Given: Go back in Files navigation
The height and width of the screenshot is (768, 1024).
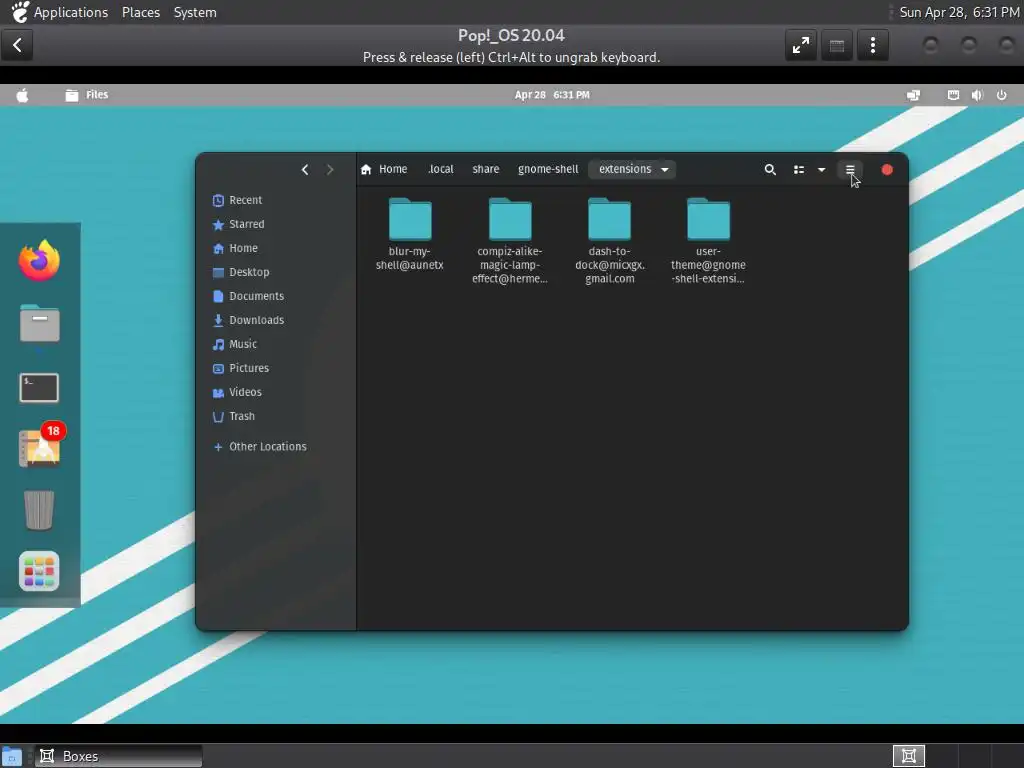Looking at the screenshot, I should click(x=305, y=170).
